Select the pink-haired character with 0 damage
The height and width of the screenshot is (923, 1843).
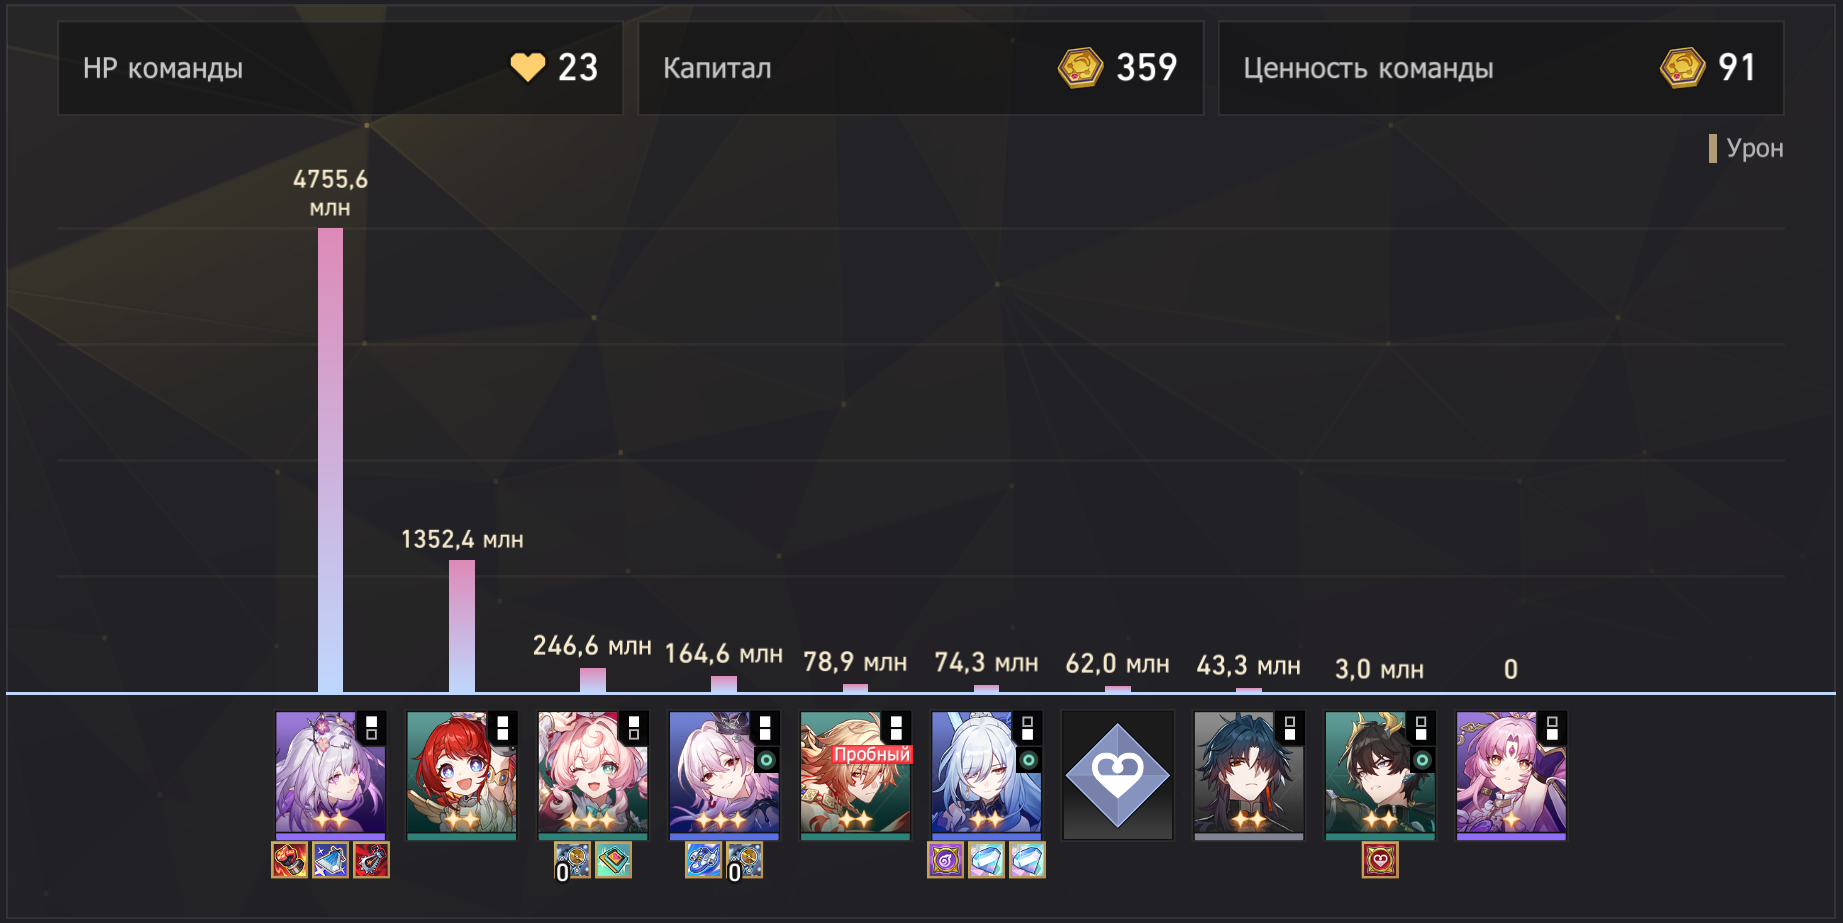tap(1511, 775)
